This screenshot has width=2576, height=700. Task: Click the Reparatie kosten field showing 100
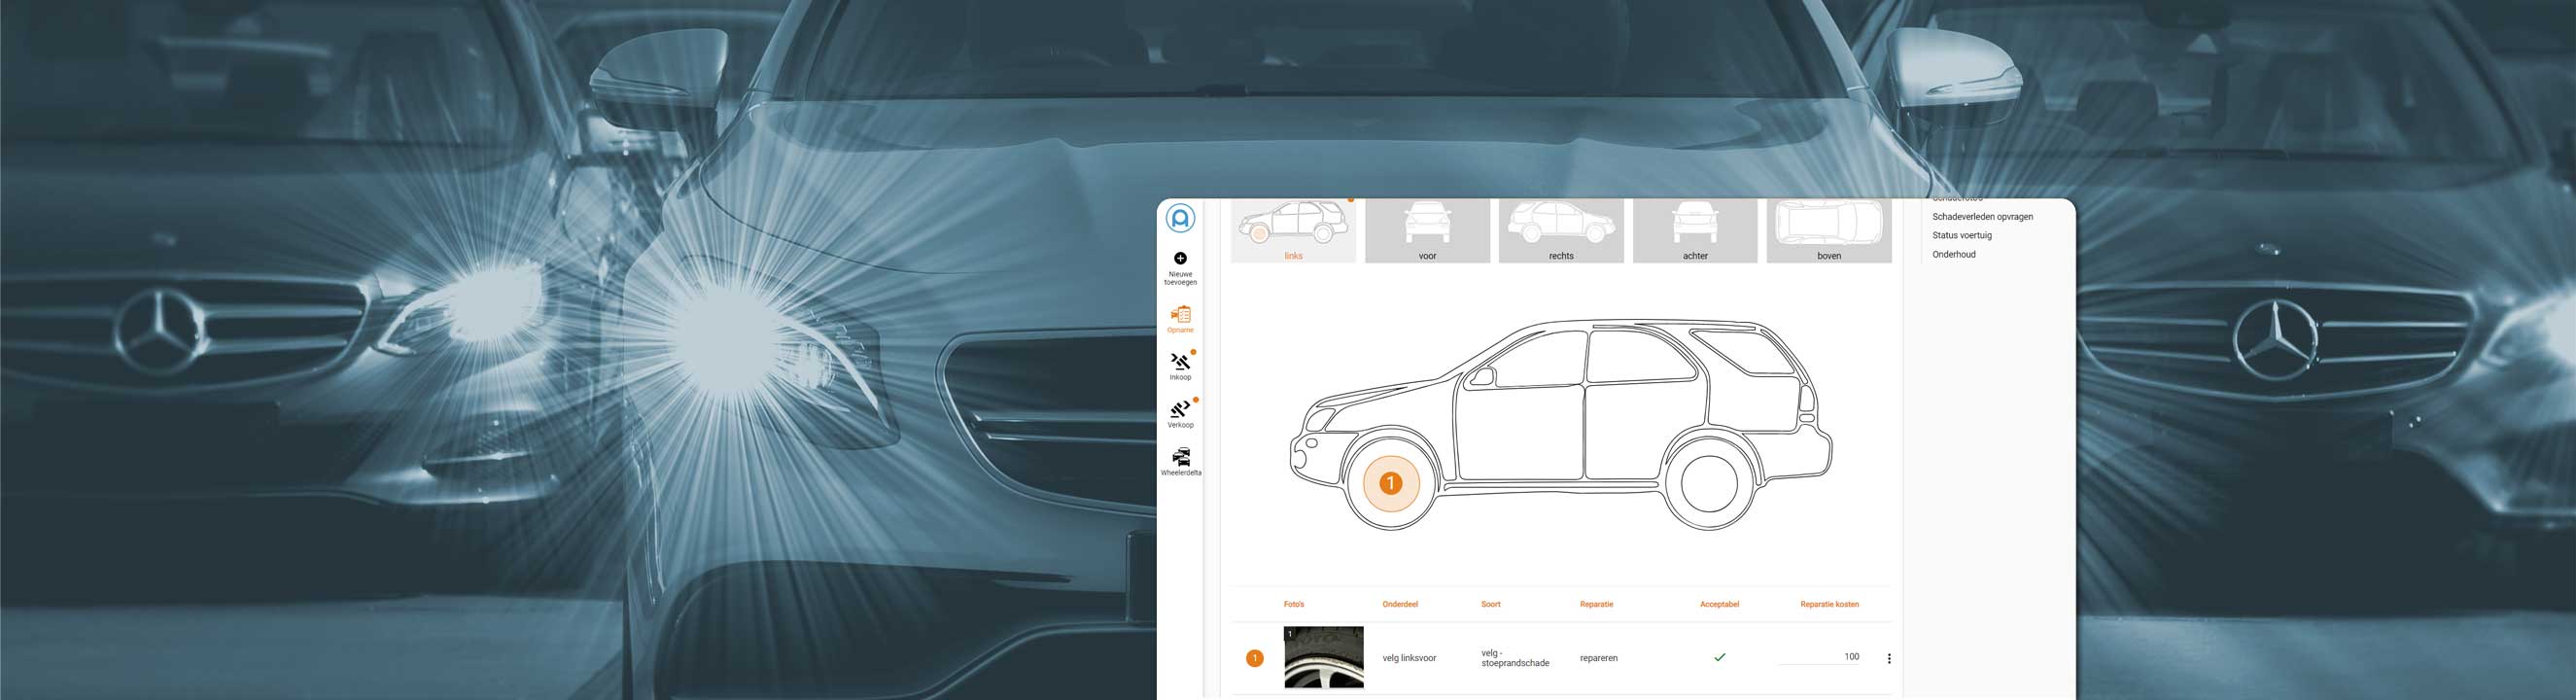[x=1819, y=657]
